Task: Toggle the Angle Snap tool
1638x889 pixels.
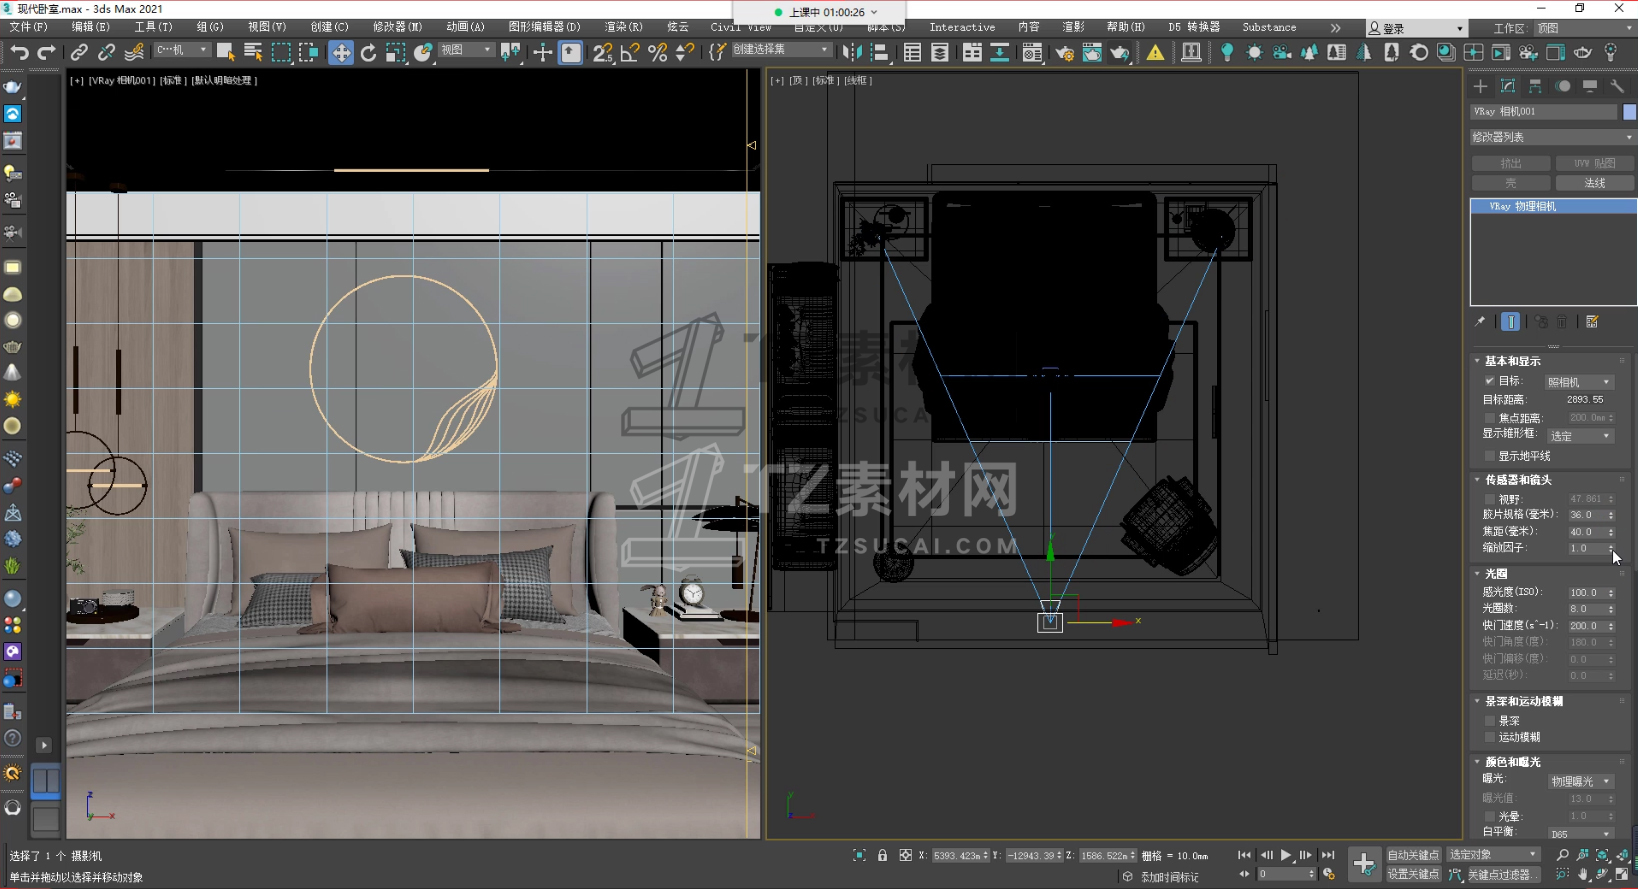Action: point(630,53)
